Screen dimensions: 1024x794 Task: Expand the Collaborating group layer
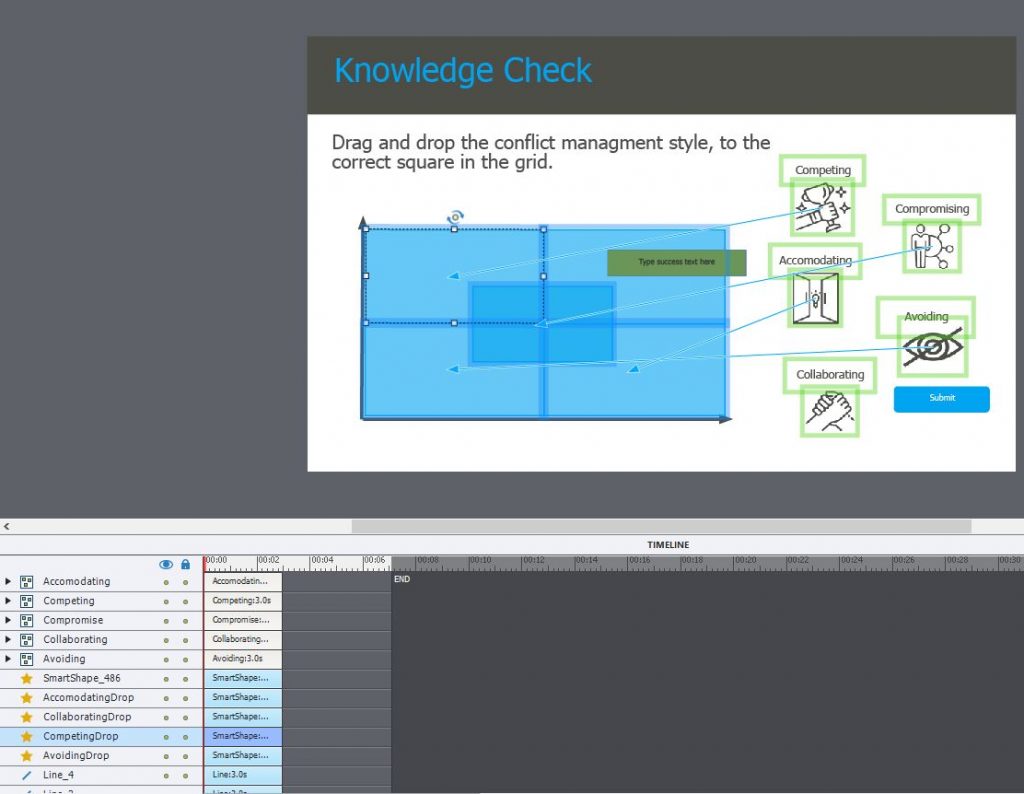8,640
